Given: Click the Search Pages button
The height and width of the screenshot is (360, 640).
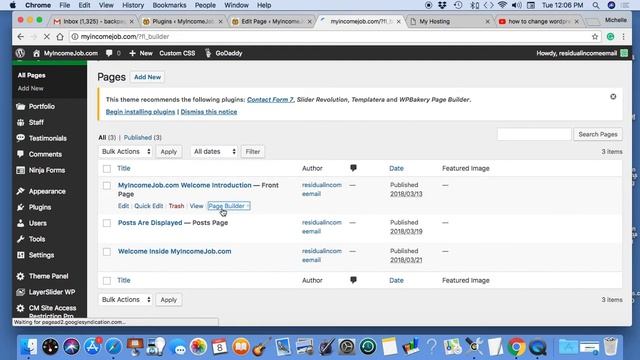Looking at the screenshot, I should 598,134.
